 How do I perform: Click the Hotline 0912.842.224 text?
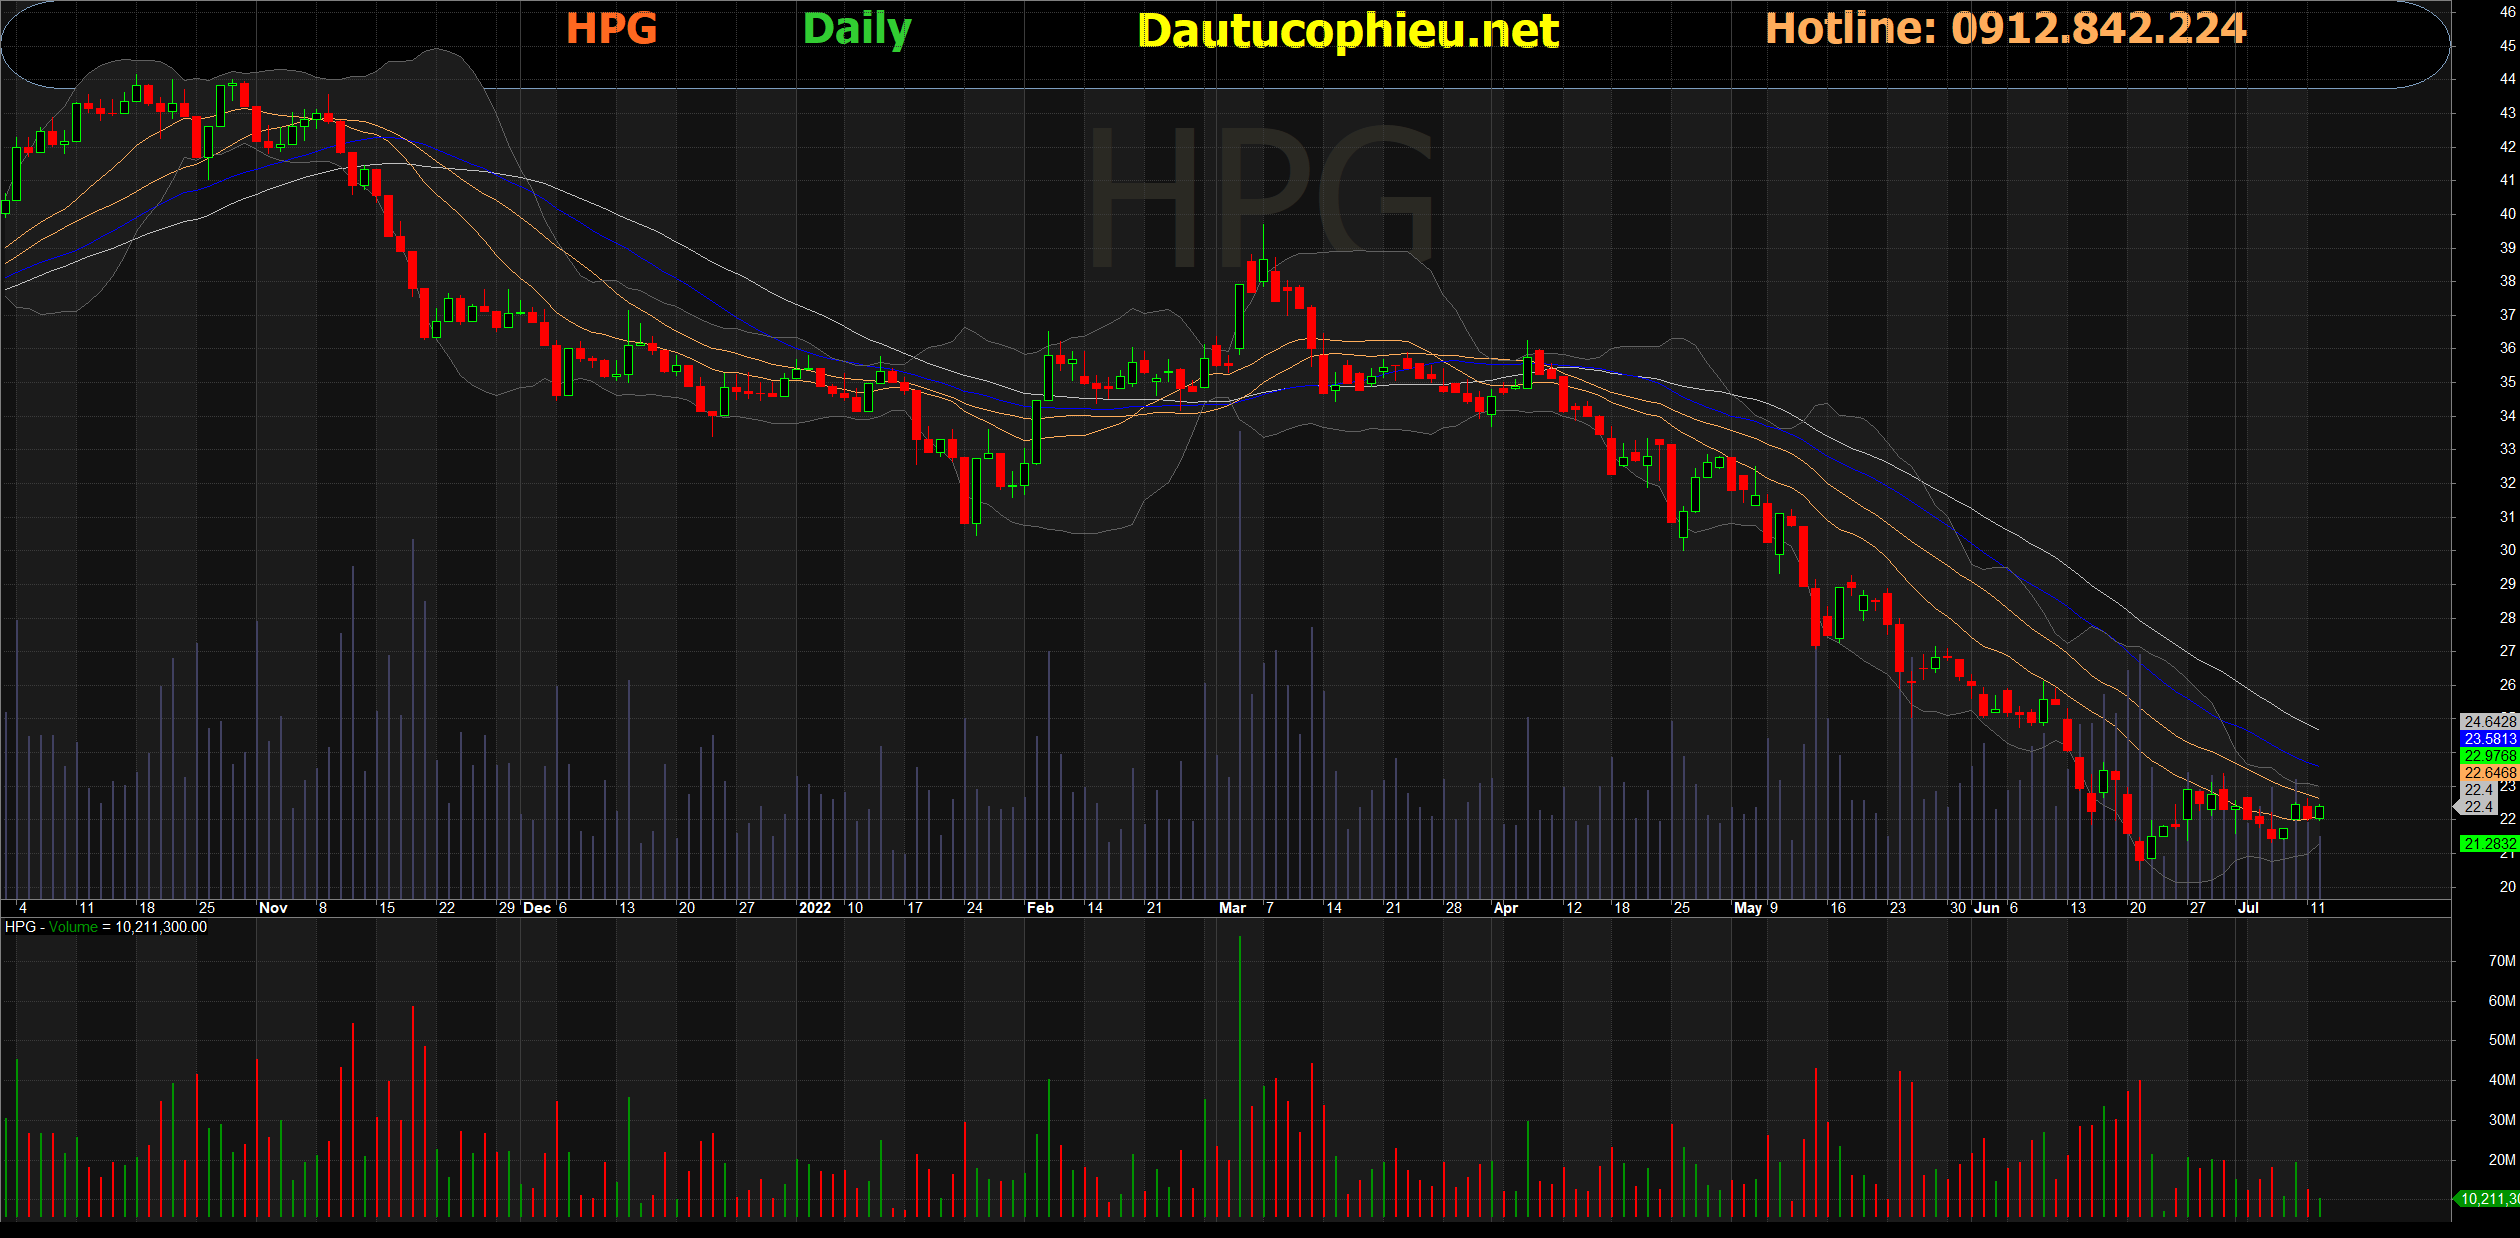point(2005,28)
